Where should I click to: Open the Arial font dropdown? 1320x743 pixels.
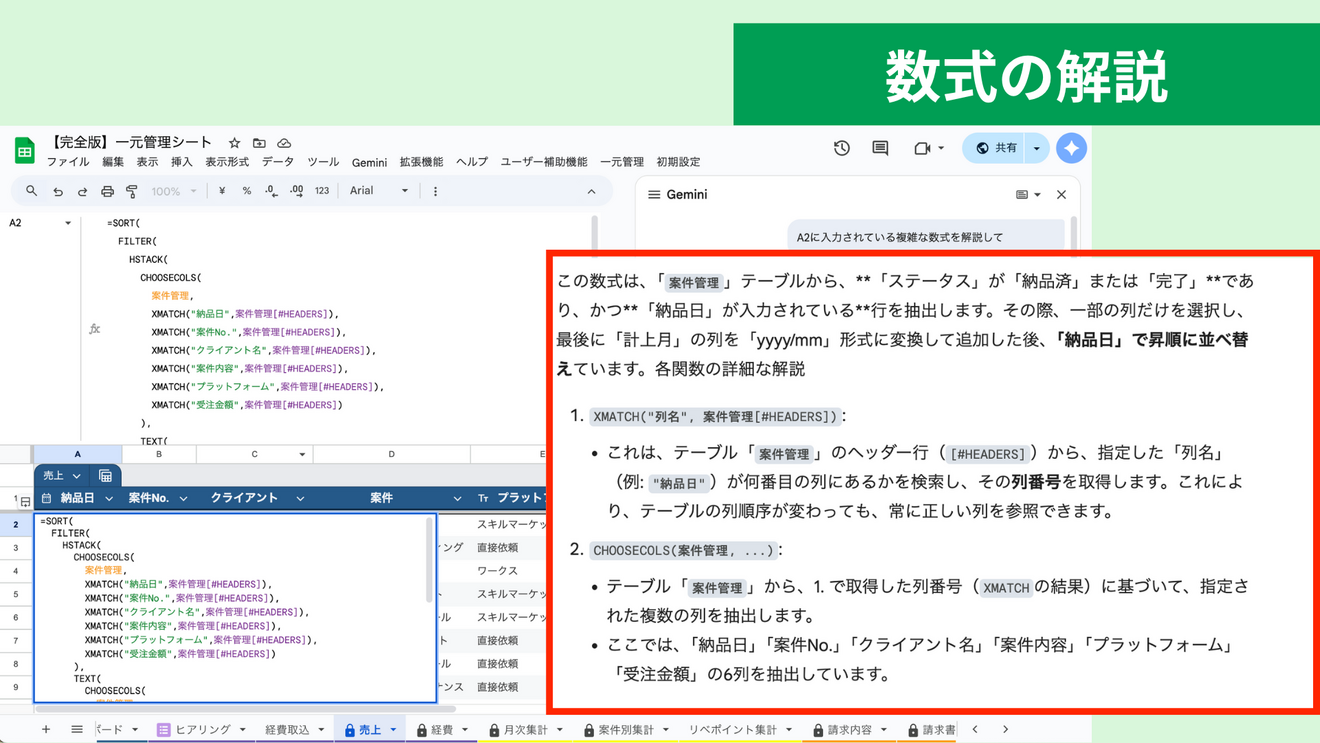[379, 191]
